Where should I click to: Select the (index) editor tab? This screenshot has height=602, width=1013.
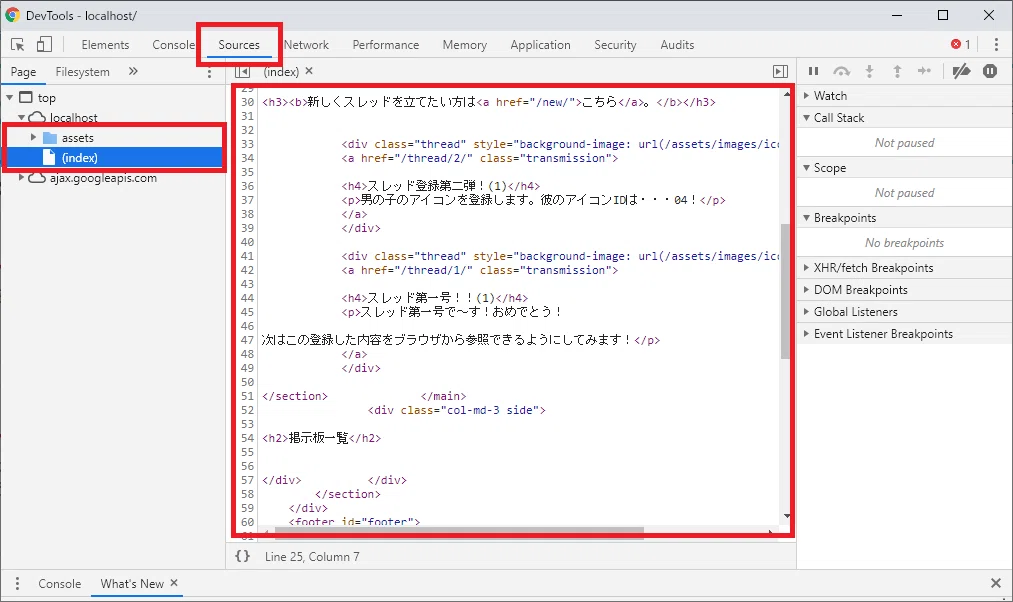point(281,72)
